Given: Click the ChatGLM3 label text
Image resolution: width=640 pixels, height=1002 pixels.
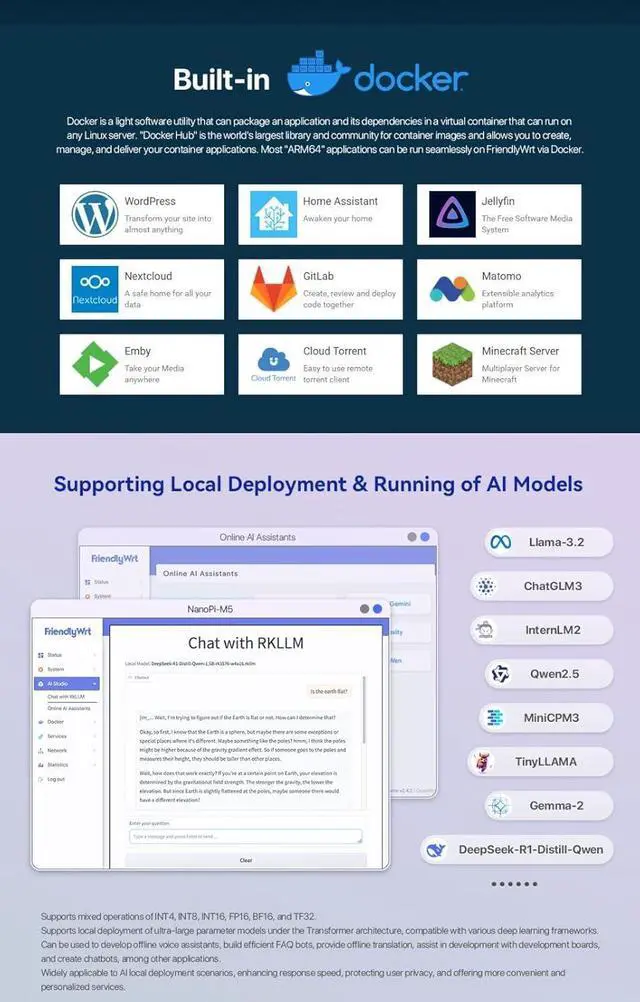Looking at the screenshot, I should coord(552,586).
